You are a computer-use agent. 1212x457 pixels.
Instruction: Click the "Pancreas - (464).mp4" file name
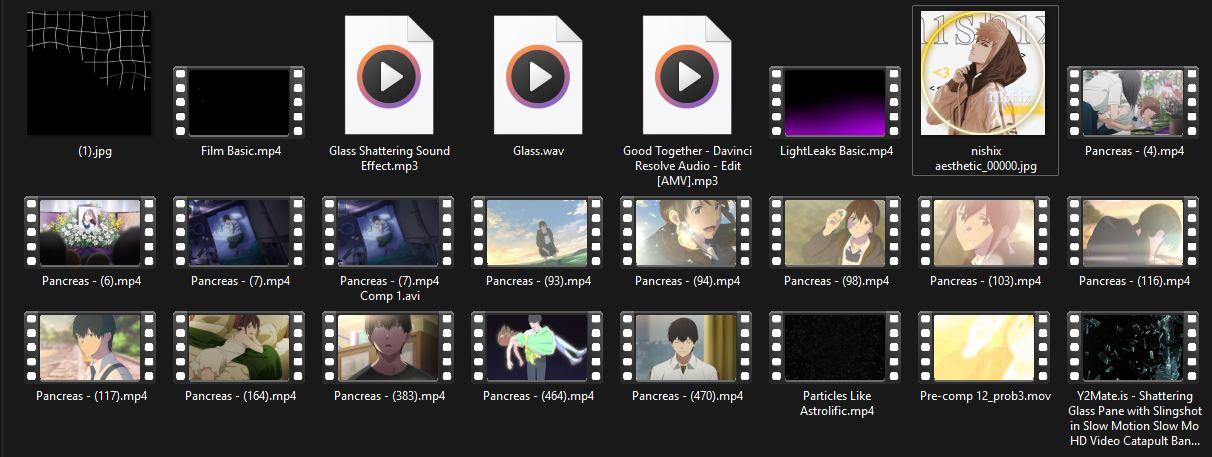pos(539,396)
